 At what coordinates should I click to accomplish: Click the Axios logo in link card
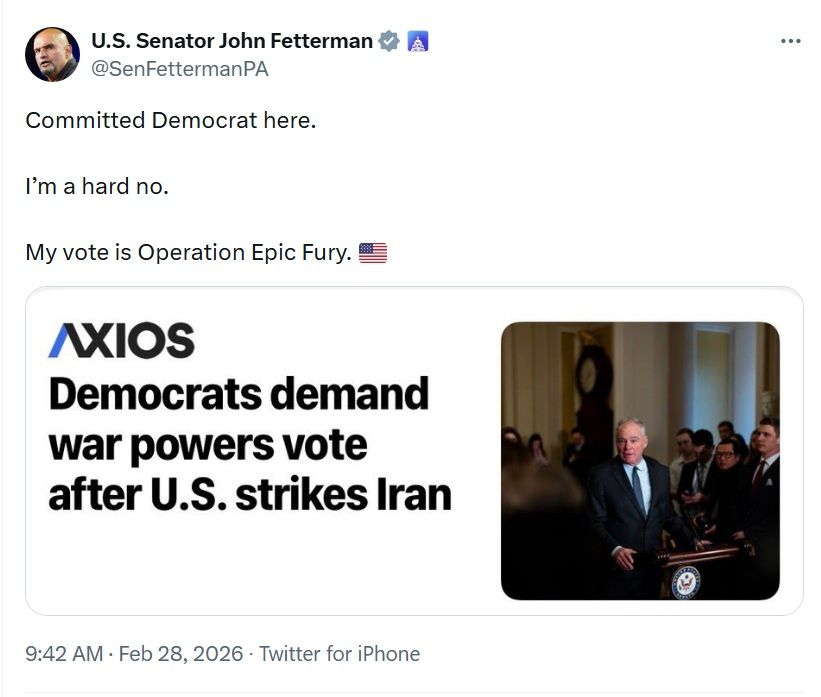(x=120, y=341)
